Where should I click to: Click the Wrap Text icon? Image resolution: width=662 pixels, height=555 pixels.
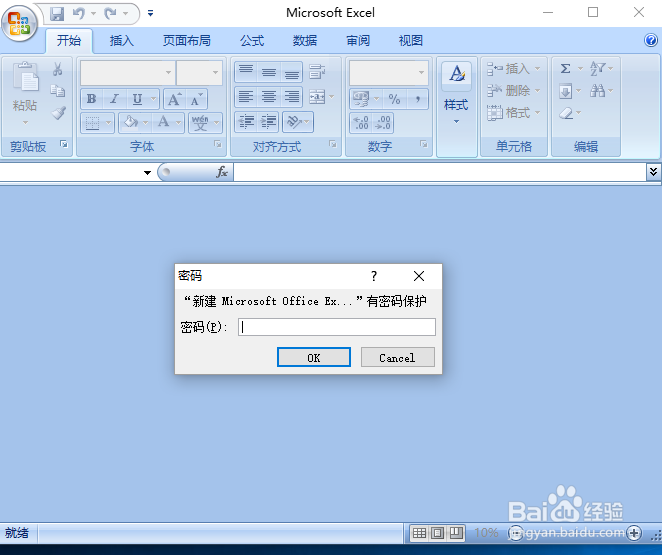pyautogui.click(x=317, y=72)
